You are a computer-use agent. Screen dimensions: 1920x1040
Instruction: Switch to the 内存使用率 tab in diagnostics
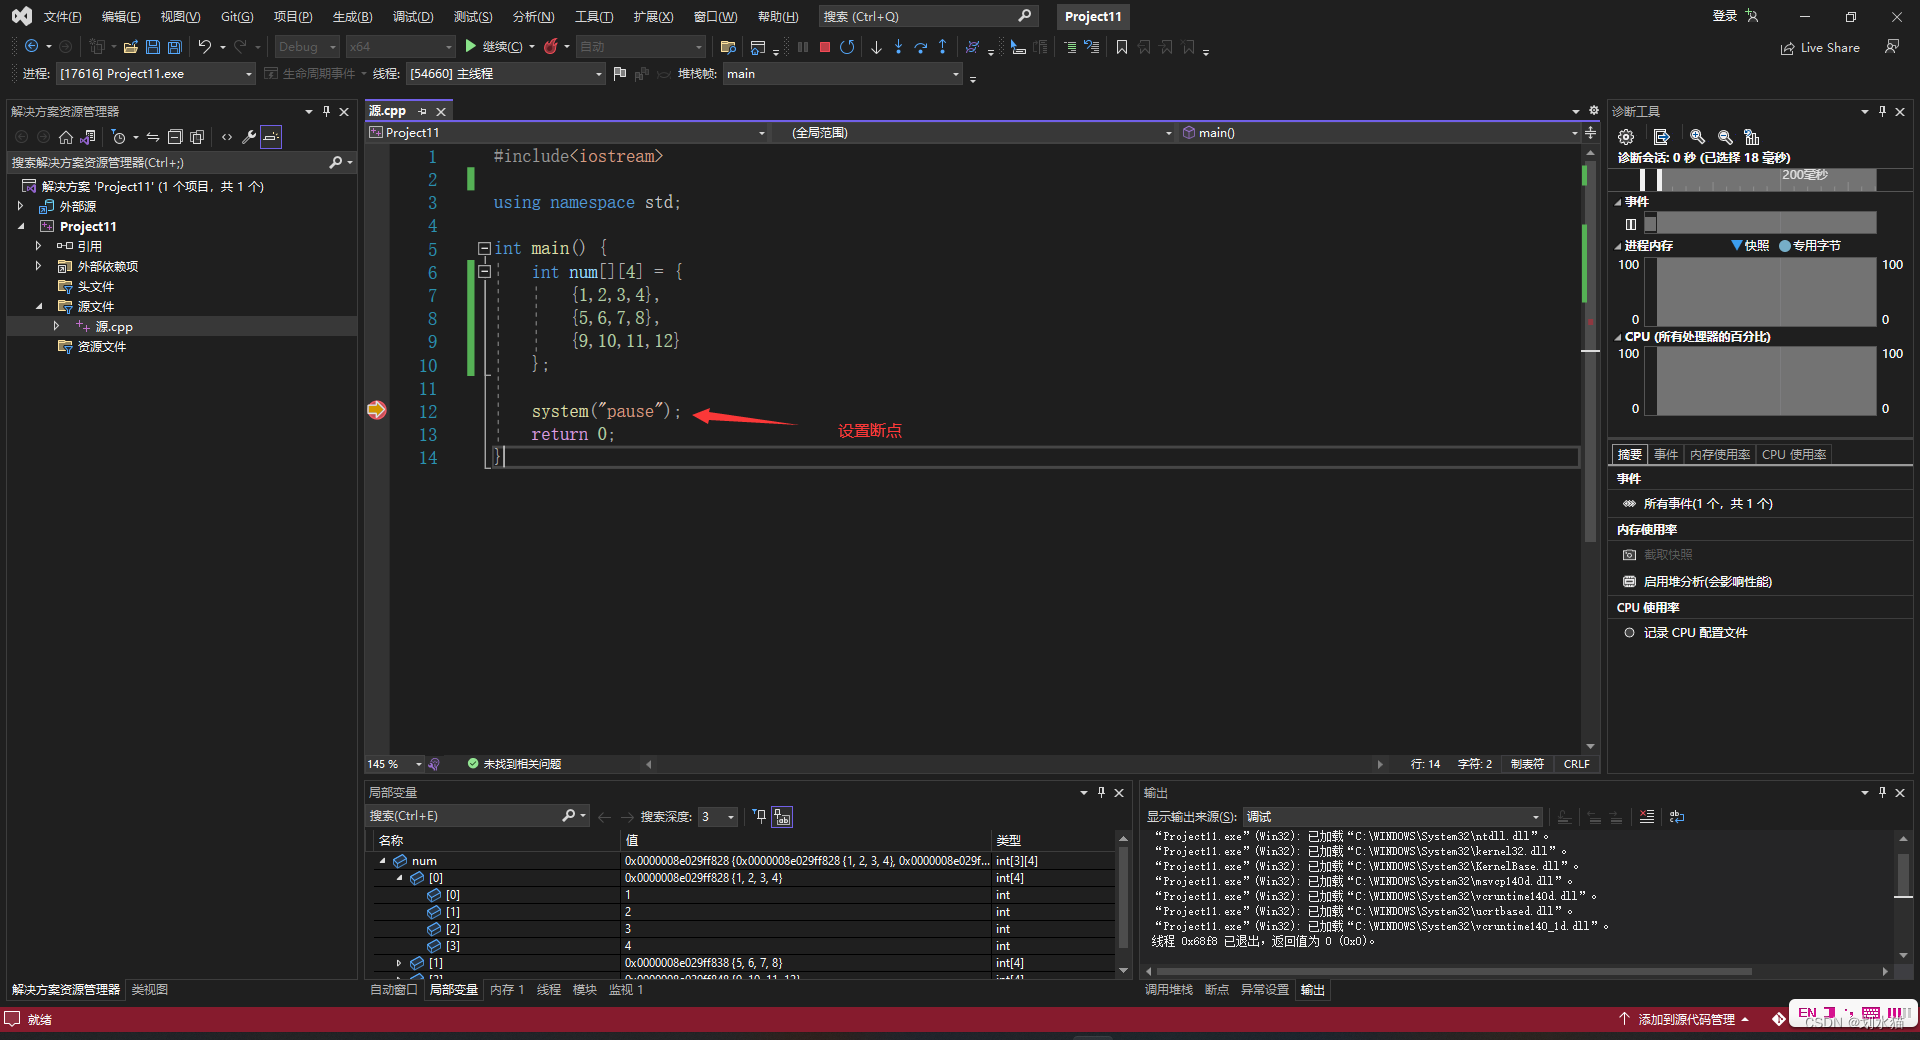click(x=1719, y=455)
